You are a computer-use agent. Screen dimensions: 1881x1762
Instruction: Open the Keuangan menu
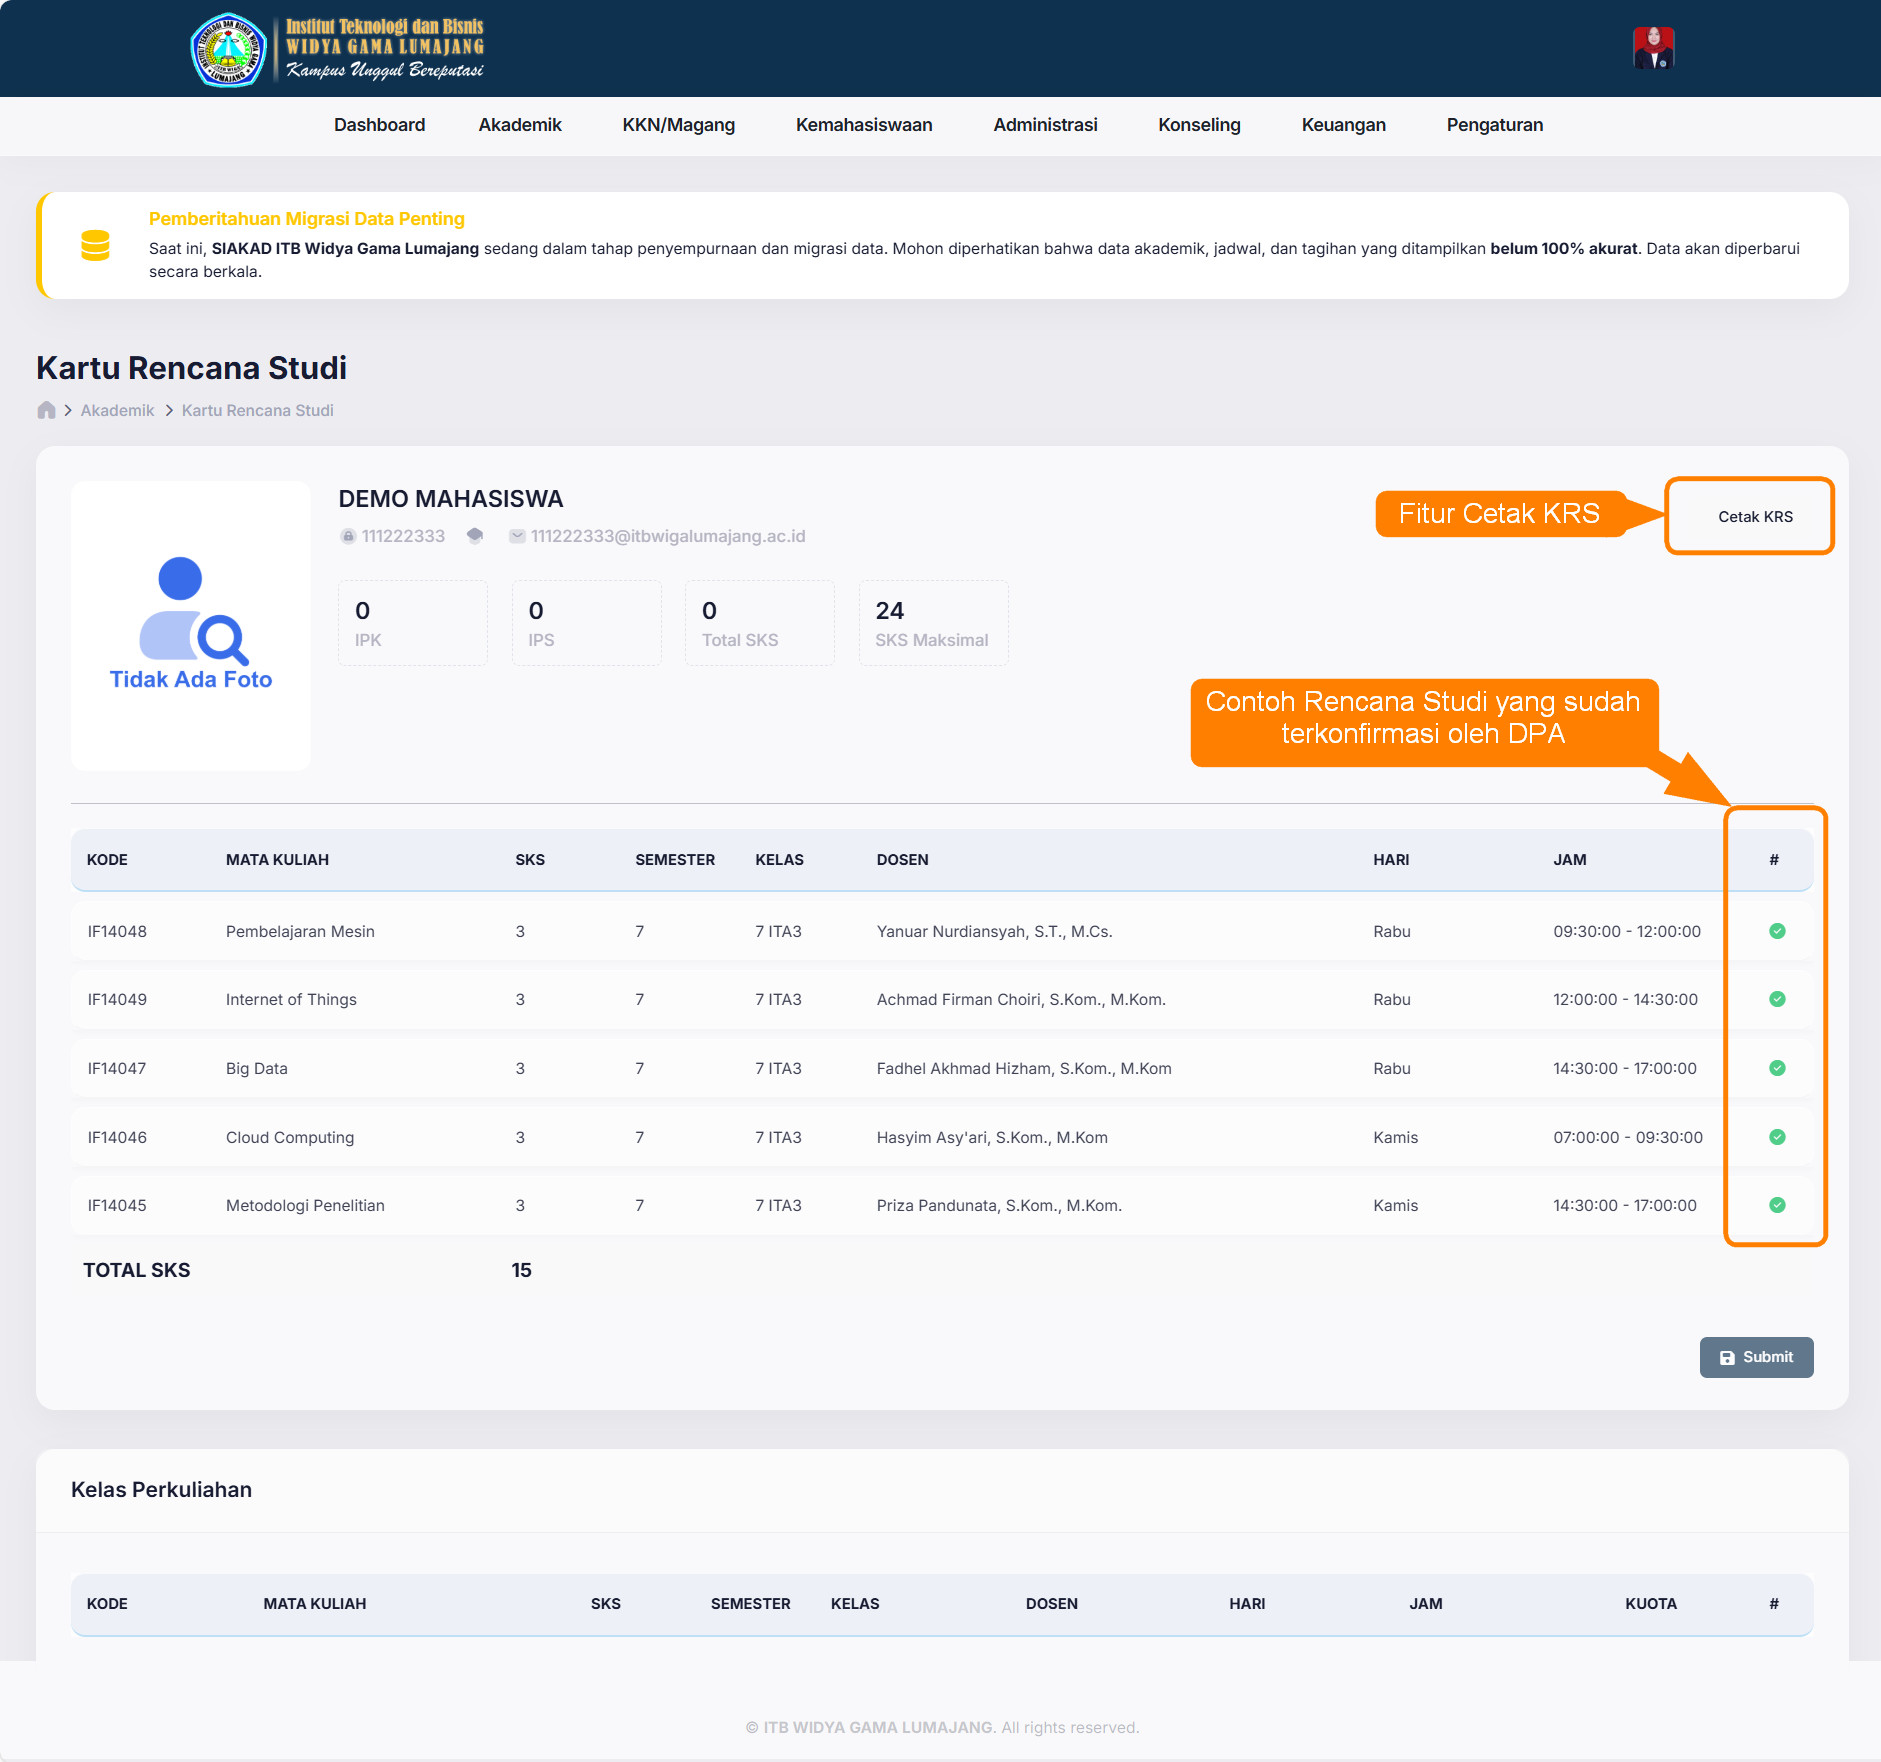click(1343, 125)
